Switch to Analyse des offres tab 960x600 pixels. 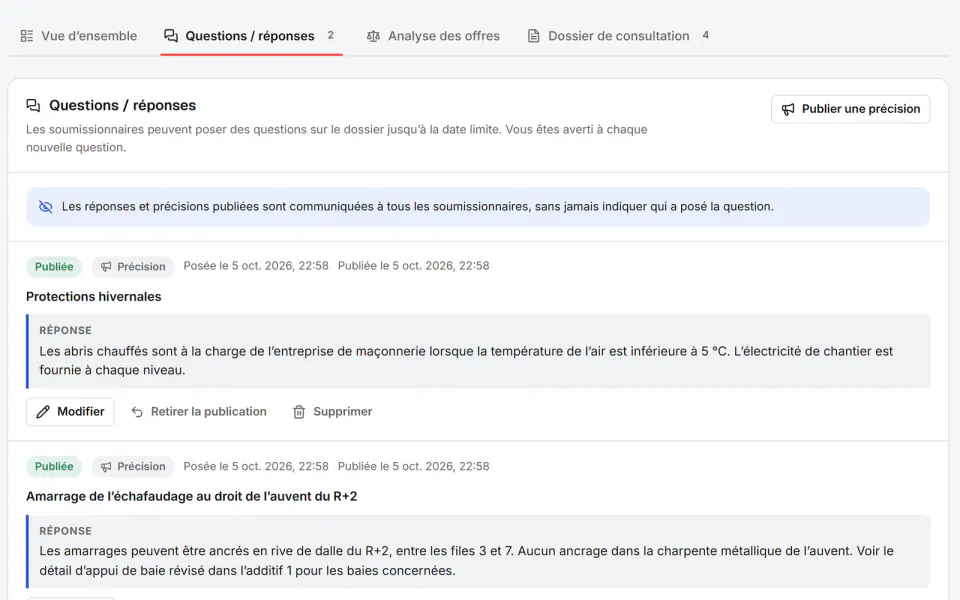pos(433,36)
